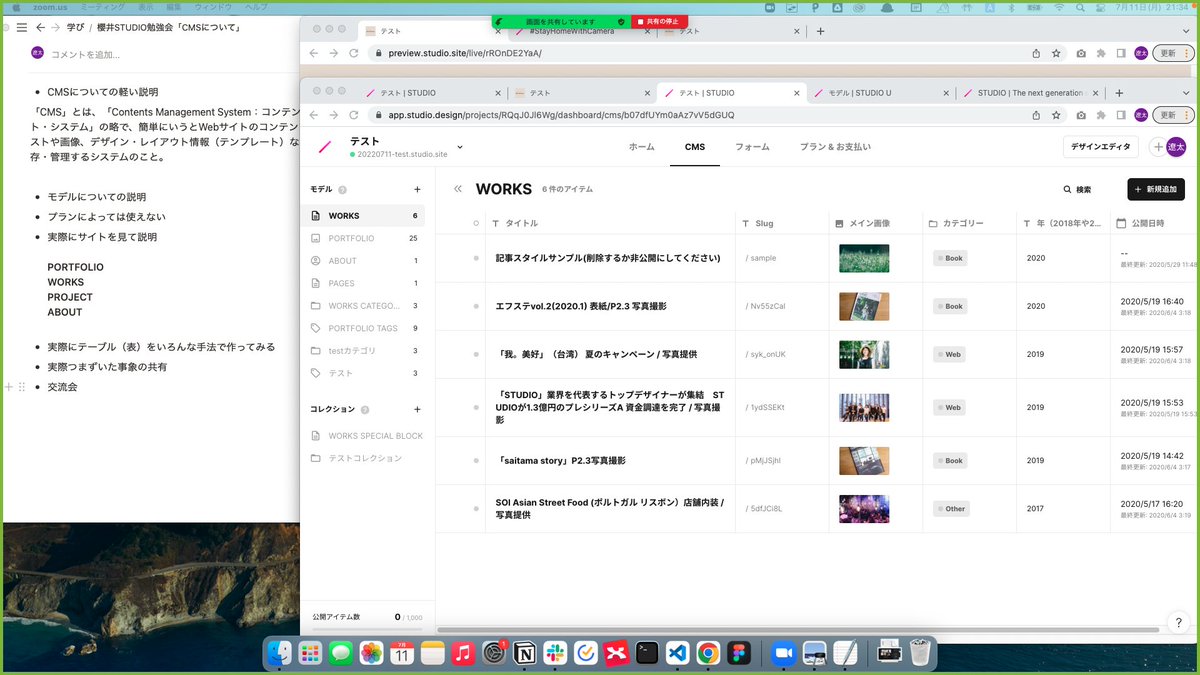The image size is (1200, 675).
Task: Click the 新規追加 button
Action: coord(1156,189)
